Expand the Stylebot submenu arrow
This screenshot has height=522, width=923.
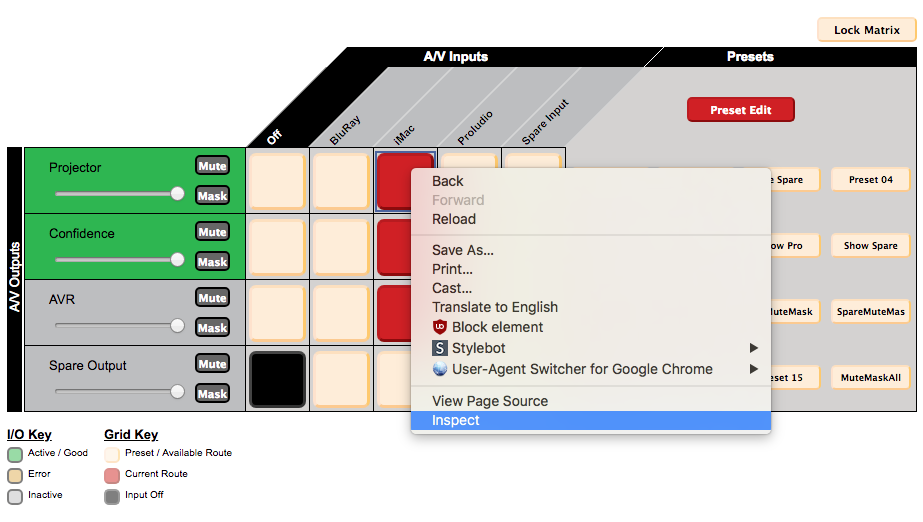[x=754, y=348]
